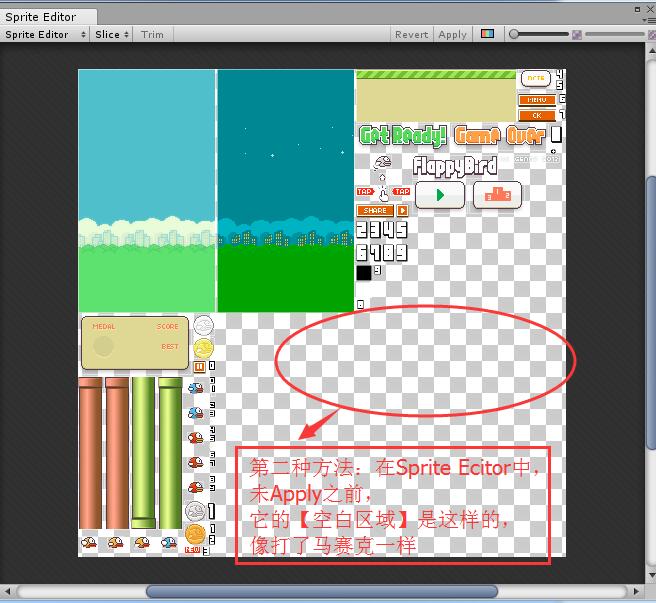Maximize the Sprite Editor window
The image size is (656, 603).
click(x=638, y=8)
